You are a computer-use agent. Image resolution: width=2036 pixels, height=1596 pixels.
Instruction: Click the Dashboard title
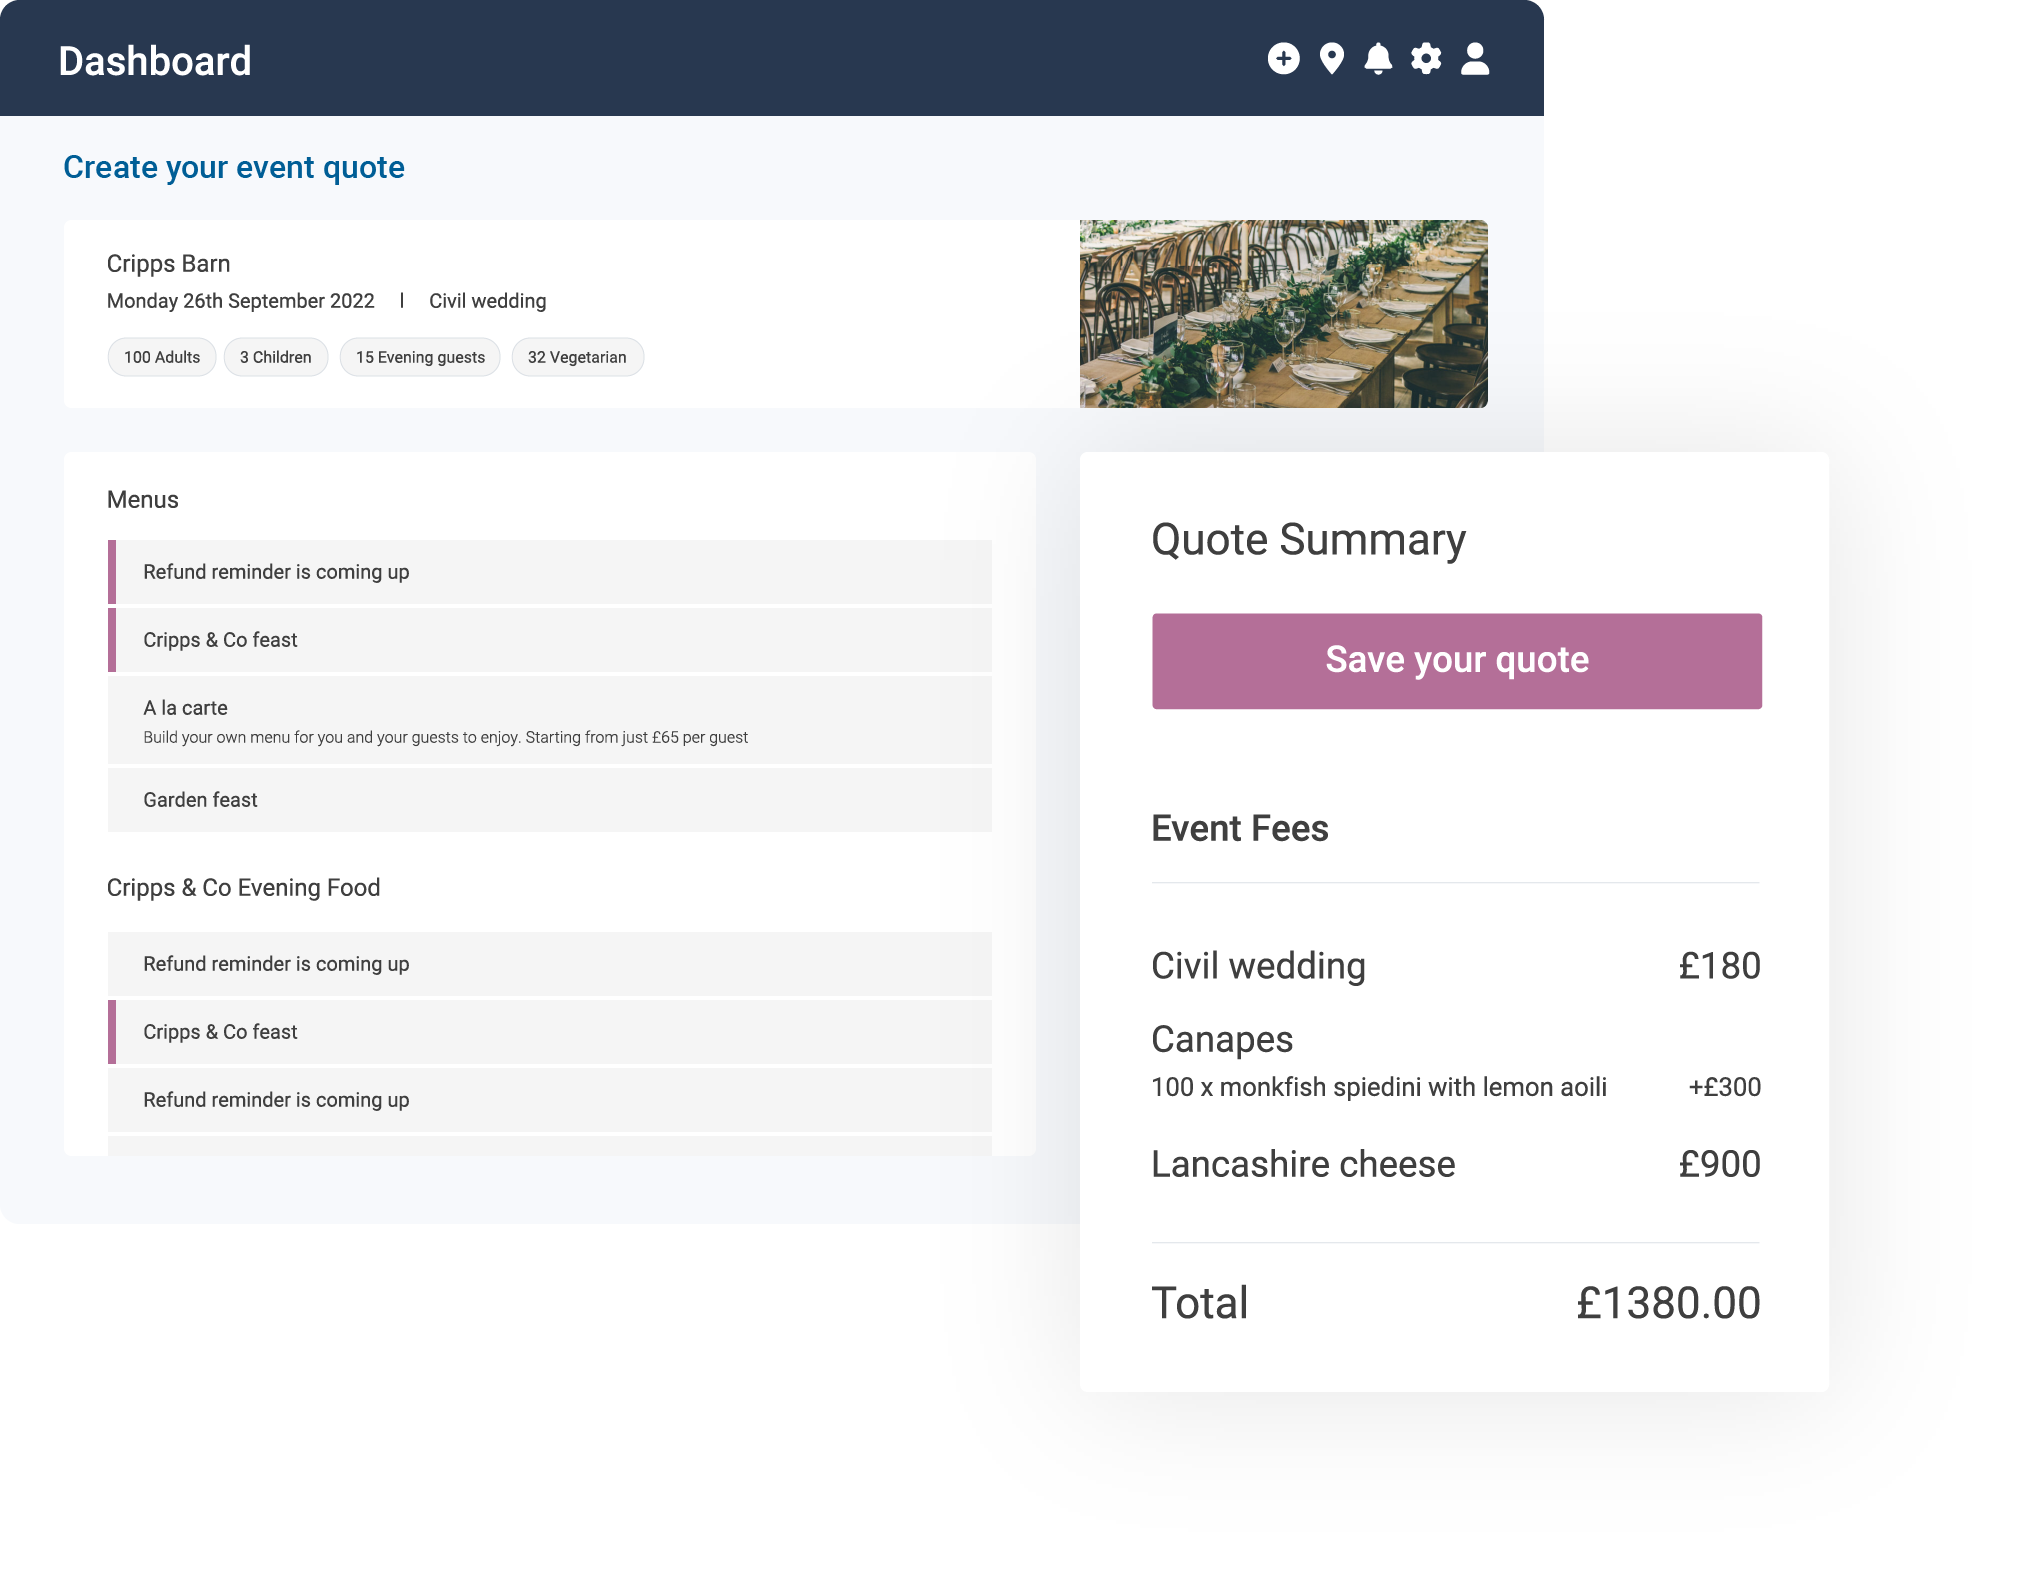(x=155, y=61)
